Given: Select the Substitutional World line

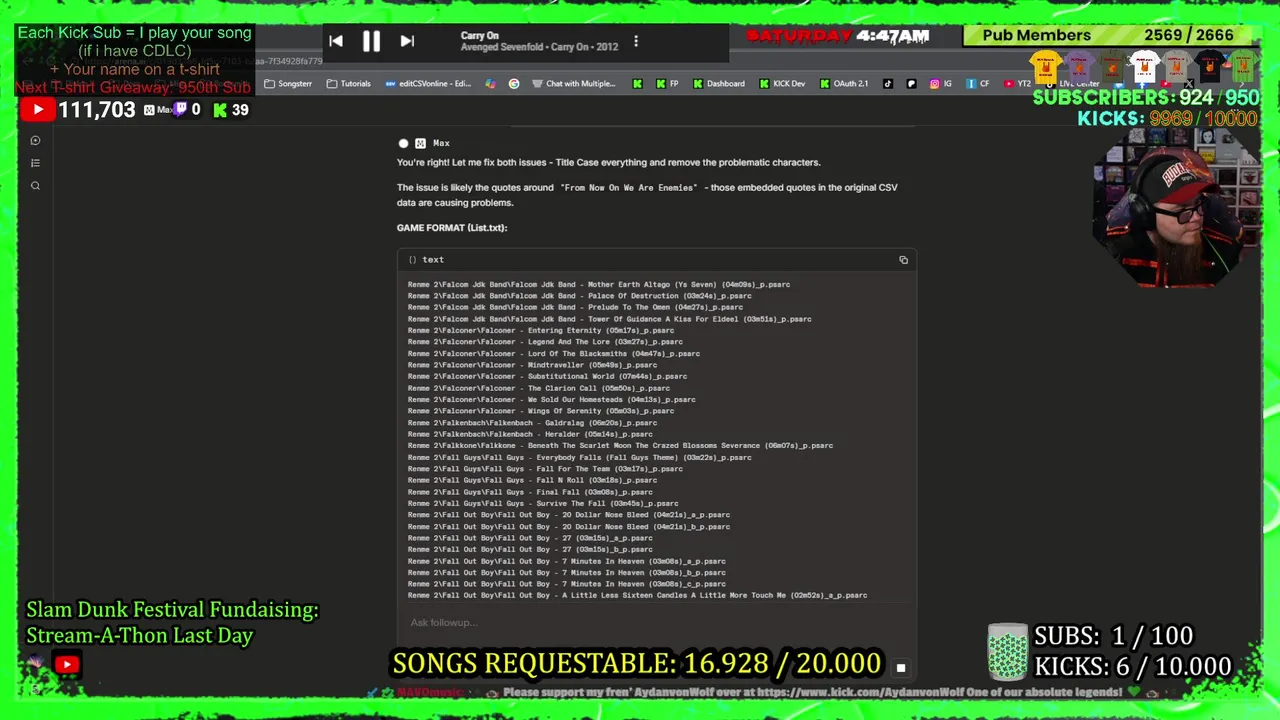Looking at the screenshot, I should (547, 376).
